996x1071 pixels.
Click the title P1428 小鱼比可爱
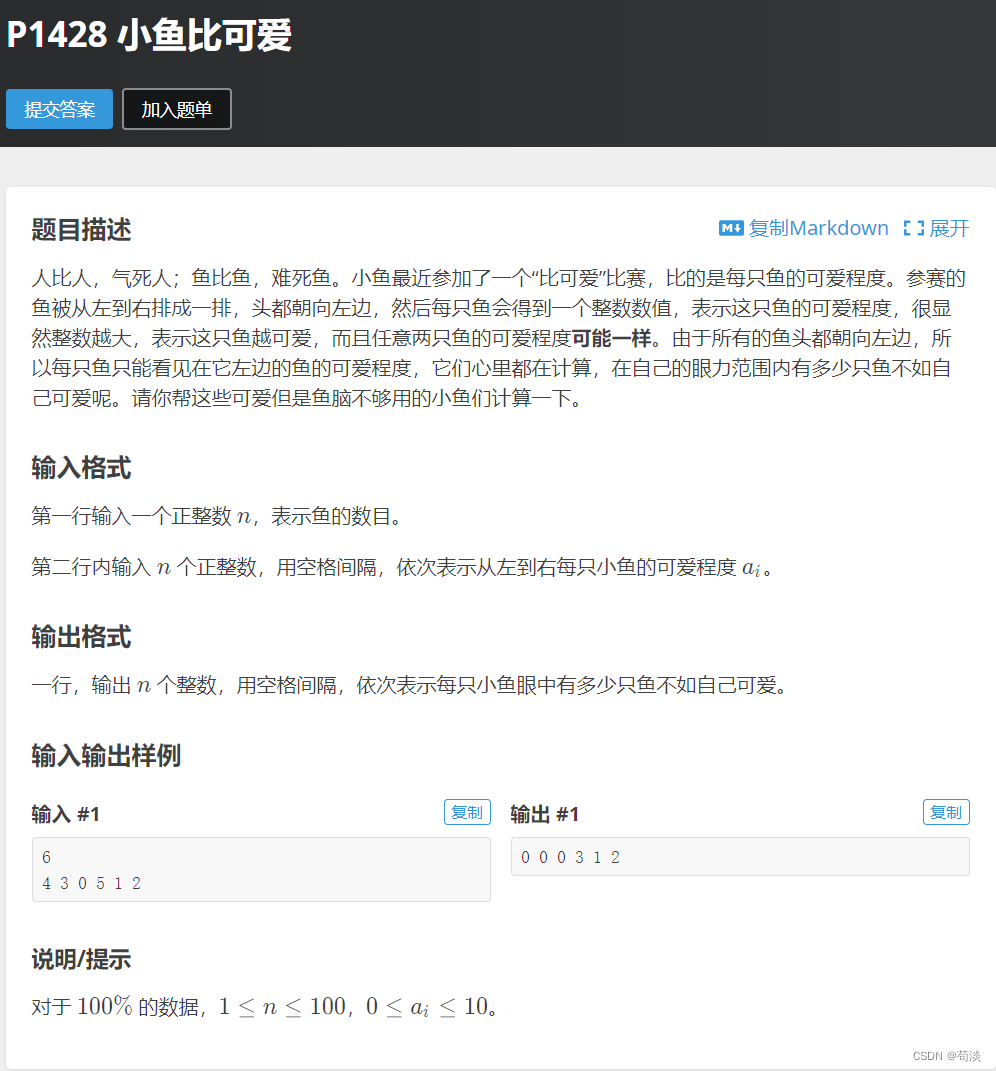[x=150, y=36]
